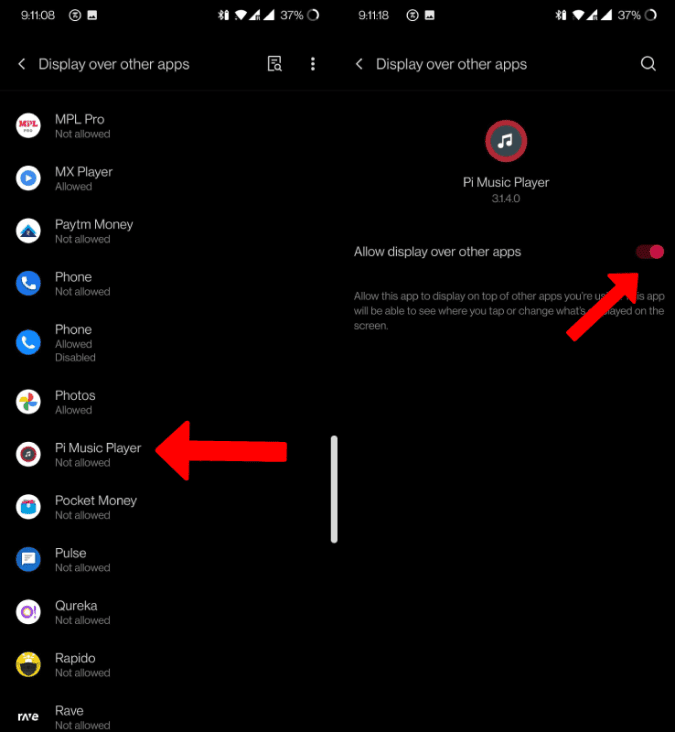Viewport: 675px width, 732px height.
Task: Tap the Pi Music Player list icon
Action: (x=28, y=454)
